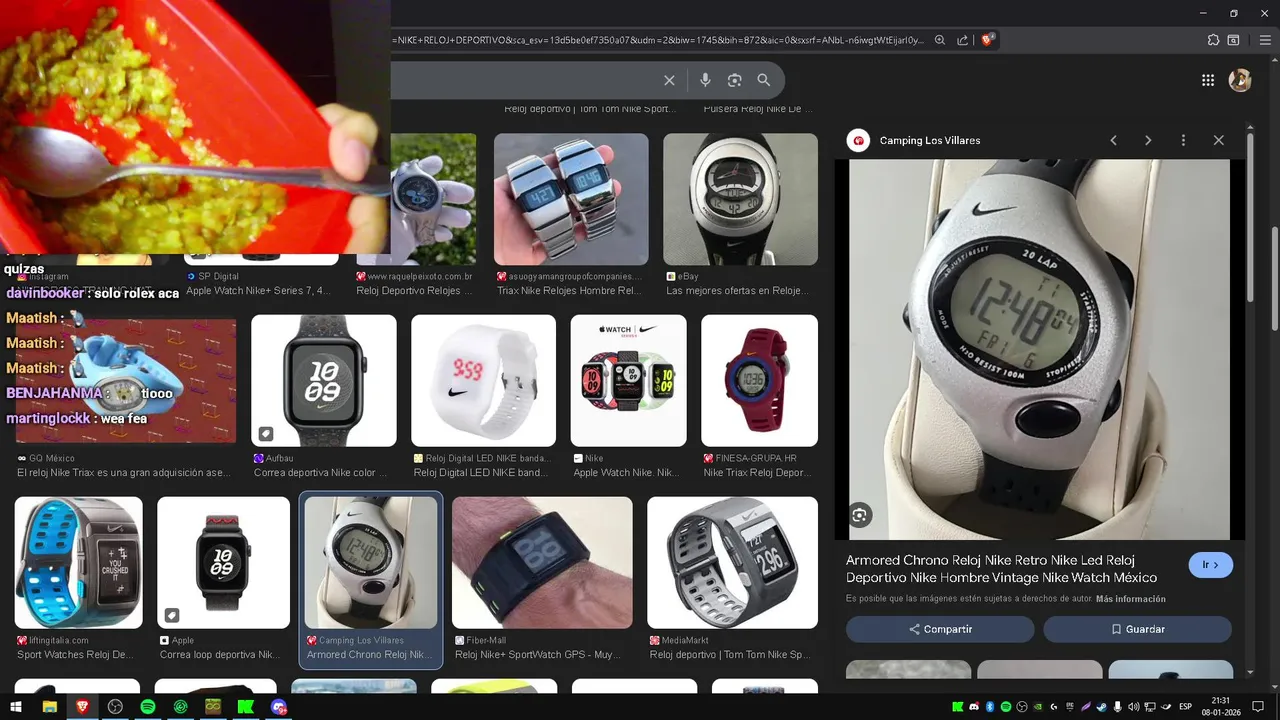Click the Bluetooth tray icon
This screenshot has width=1280, height=720.
(989, 707)
